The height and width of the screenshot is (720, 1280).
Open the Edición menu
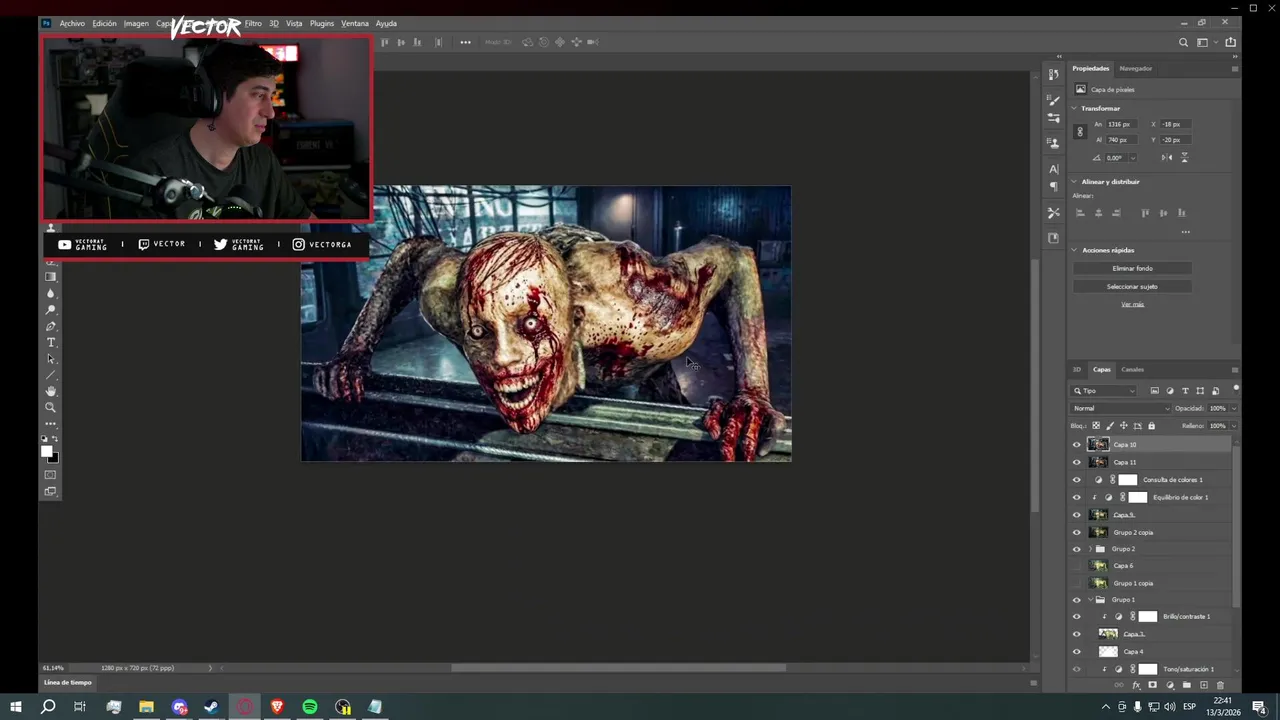coord(105,23)
